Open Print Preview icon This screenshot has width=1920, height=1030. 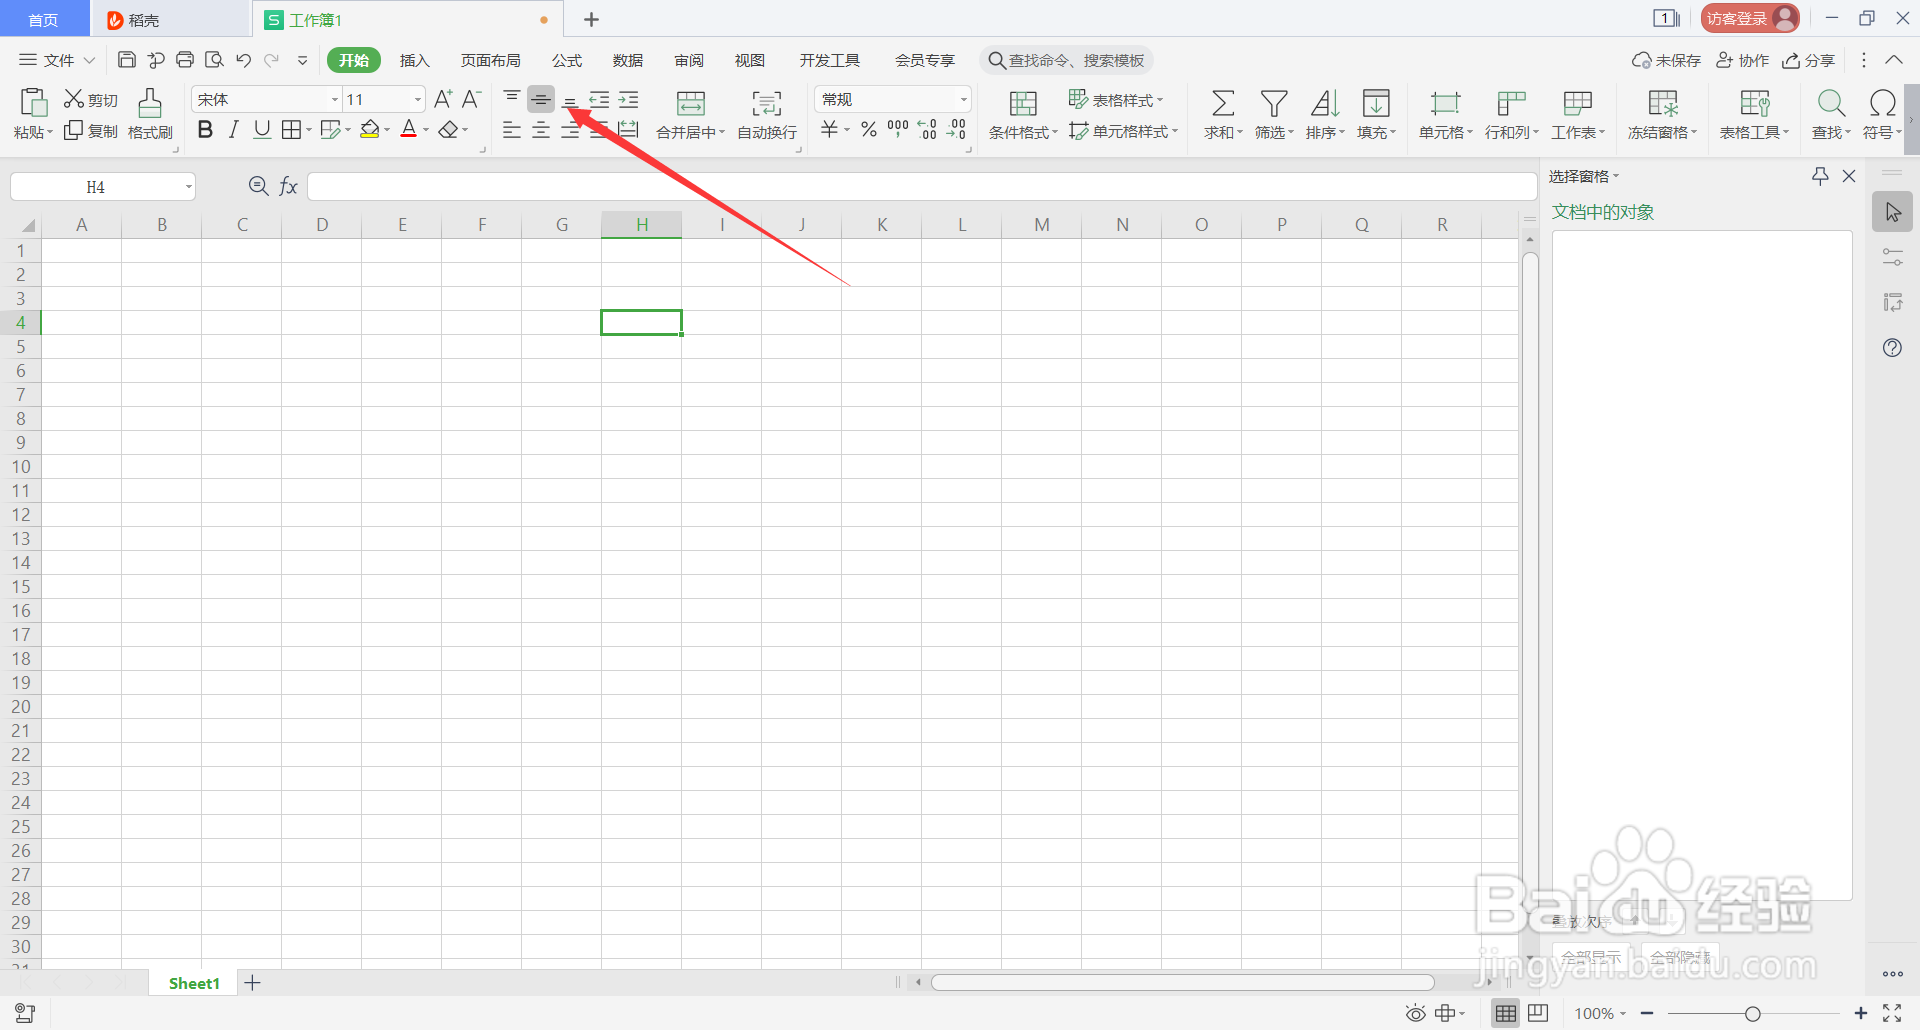click(214, 60)
